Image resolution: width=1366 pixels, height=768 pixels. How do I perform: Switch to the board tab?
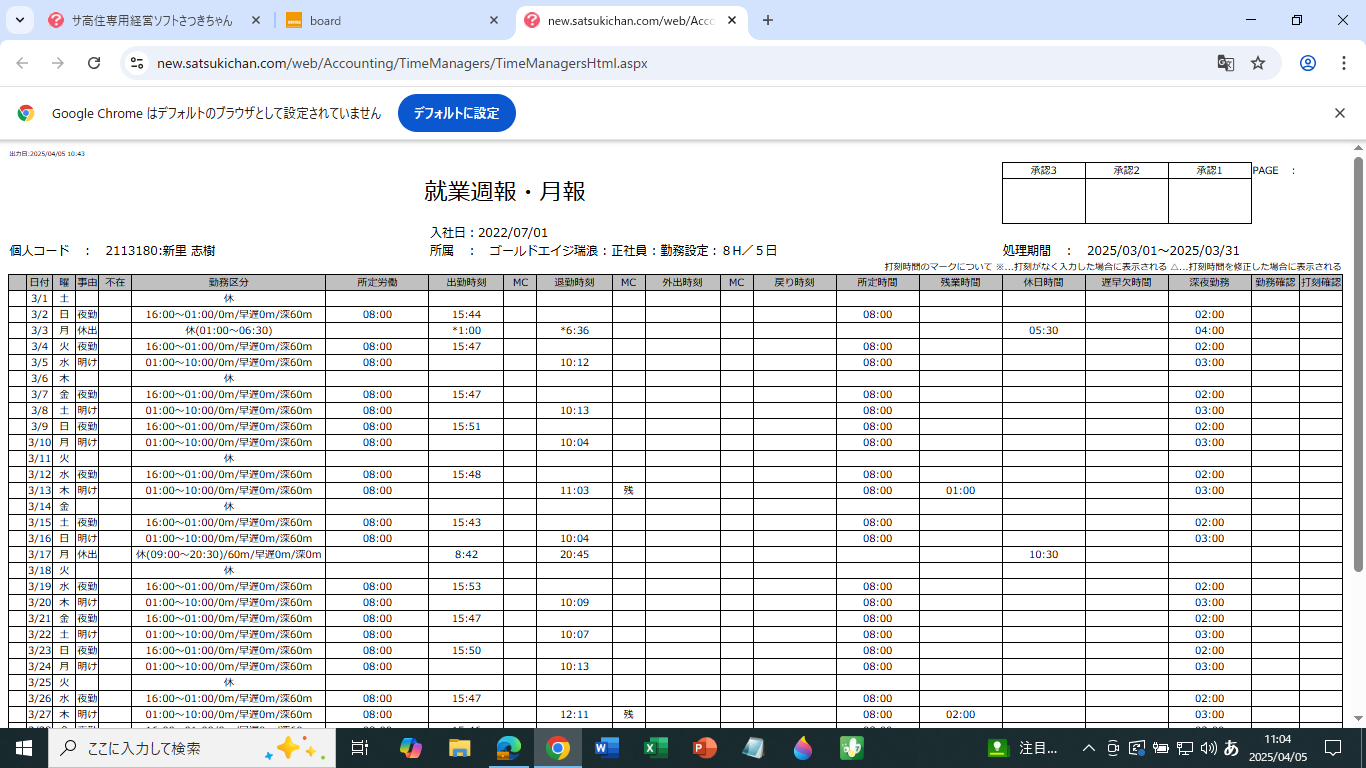pyautogui.click(x=390, y=20)
